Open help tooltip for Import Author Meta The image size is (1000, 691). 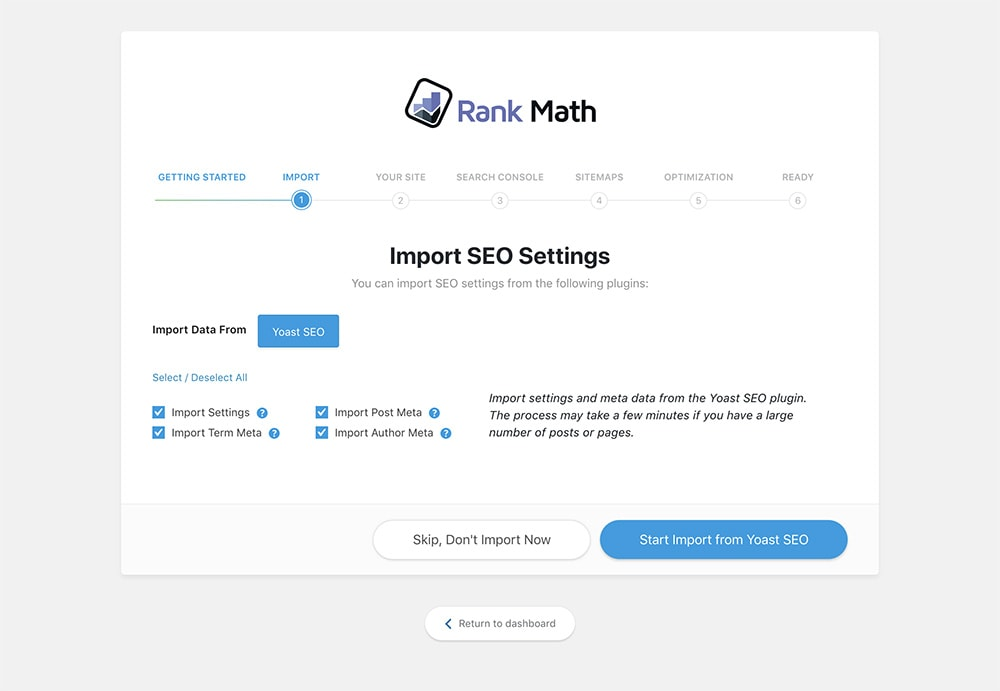pyautogui.click(x=446, y=433)
